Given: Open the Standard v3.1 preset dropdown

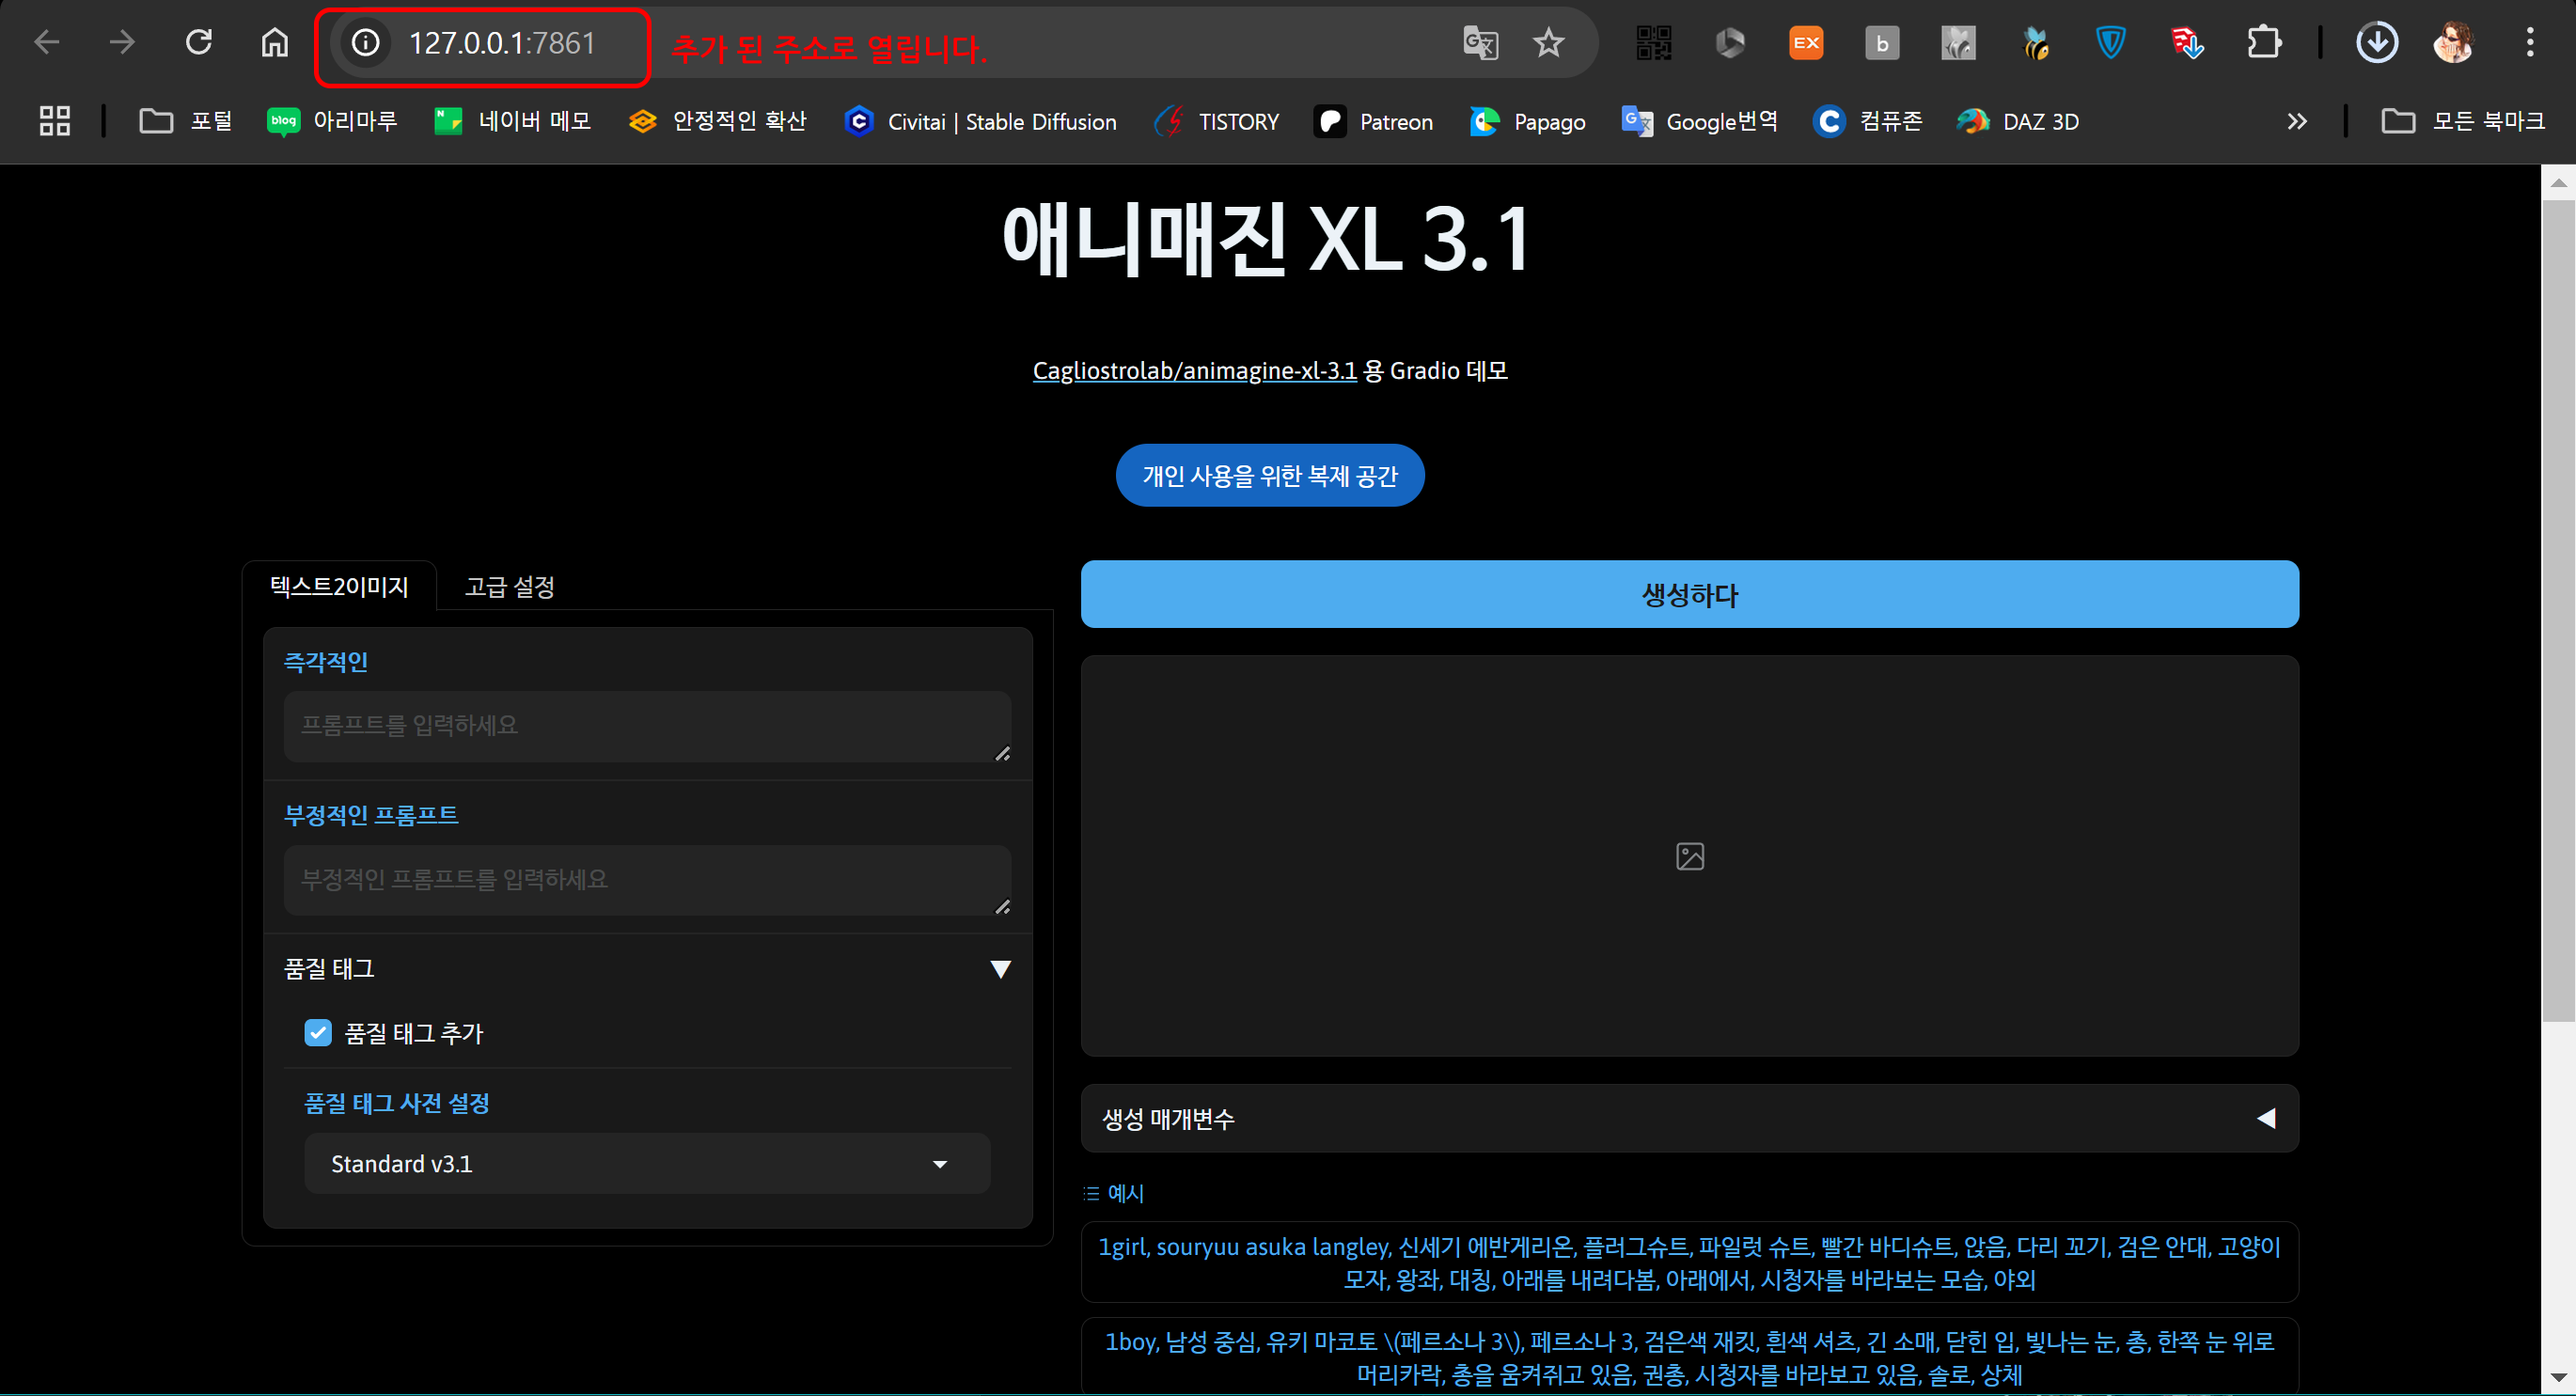Looking at the screenshot, I should point(647,1163).
